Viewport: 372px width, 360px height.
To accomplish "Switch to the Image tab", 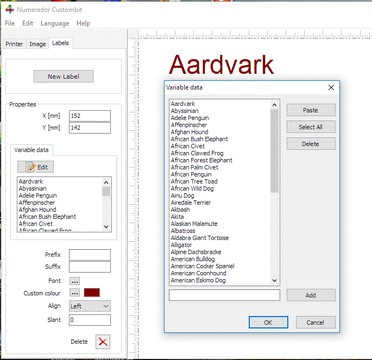I will pos(37,44).
